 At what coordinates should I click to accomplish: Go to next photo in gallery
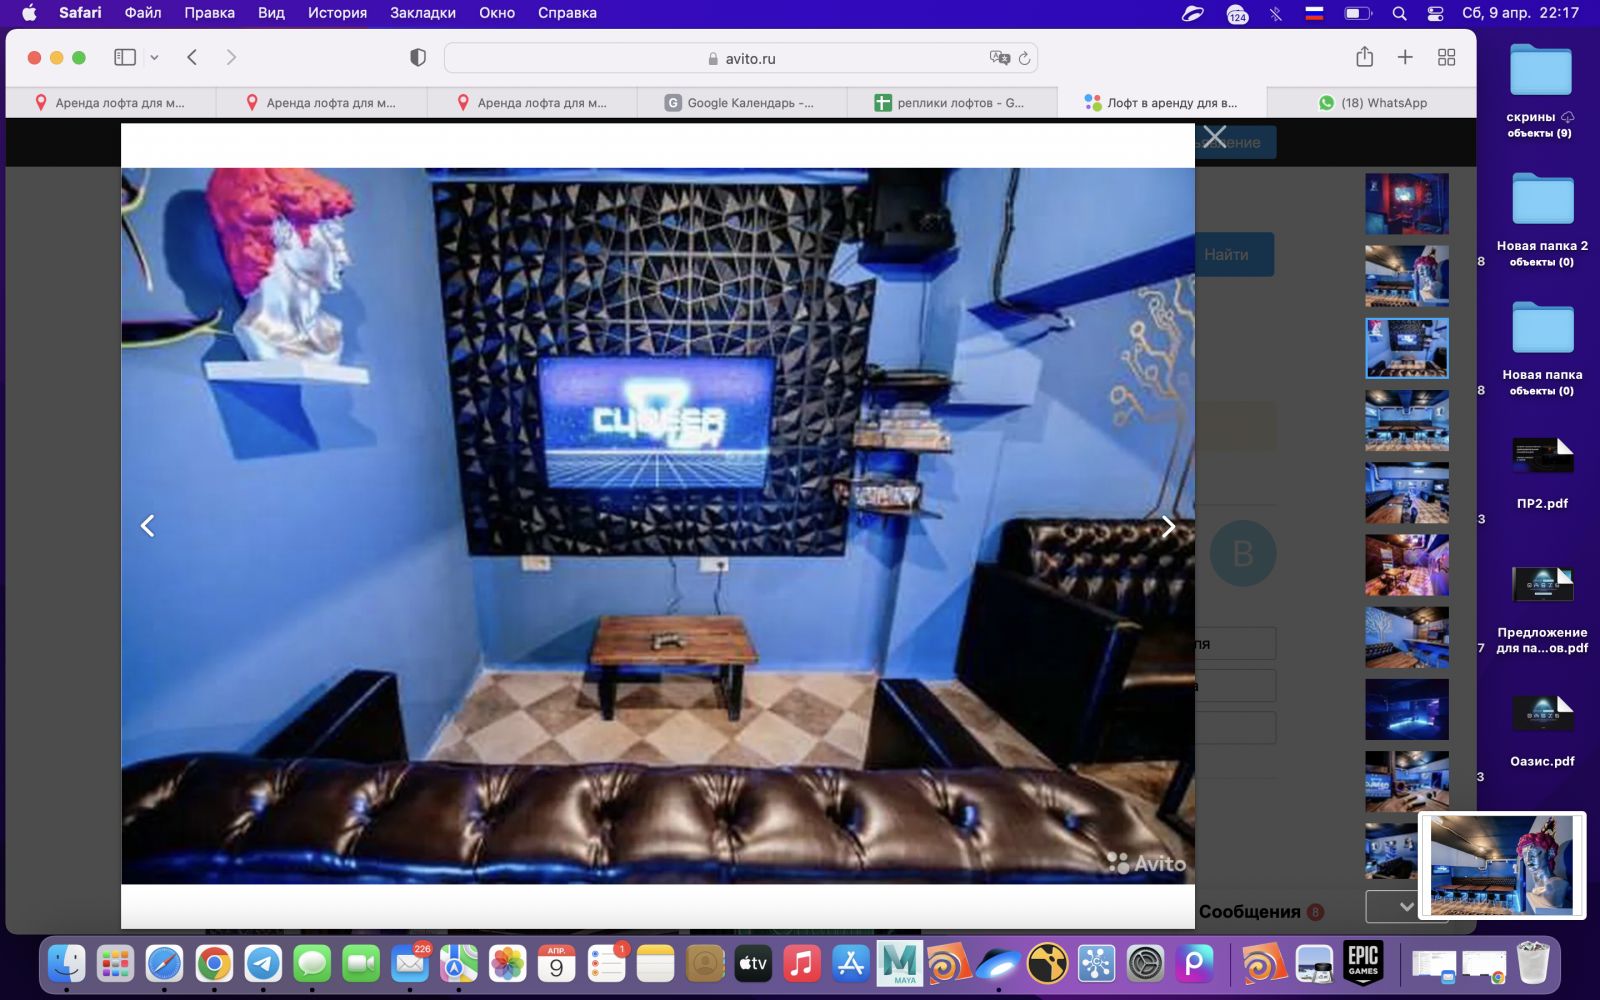pyautogui.click(x=1167, y=526)
